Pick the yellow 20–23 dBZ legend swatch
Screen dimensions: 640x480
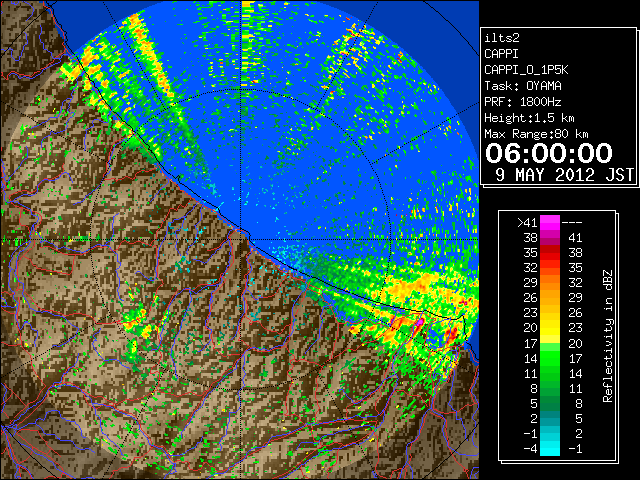[550, 328]
